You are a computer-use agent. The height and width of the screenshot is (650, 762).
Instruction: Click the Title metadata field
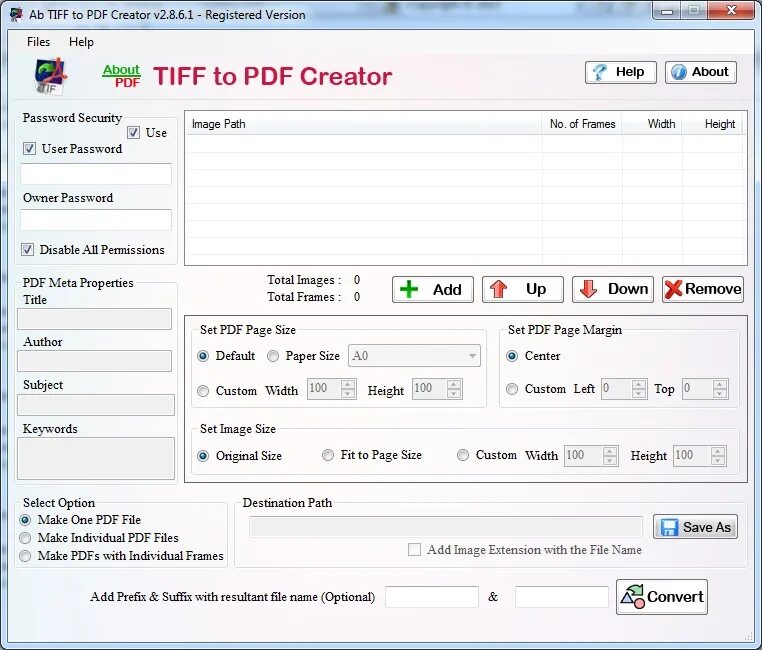point(95,319)
